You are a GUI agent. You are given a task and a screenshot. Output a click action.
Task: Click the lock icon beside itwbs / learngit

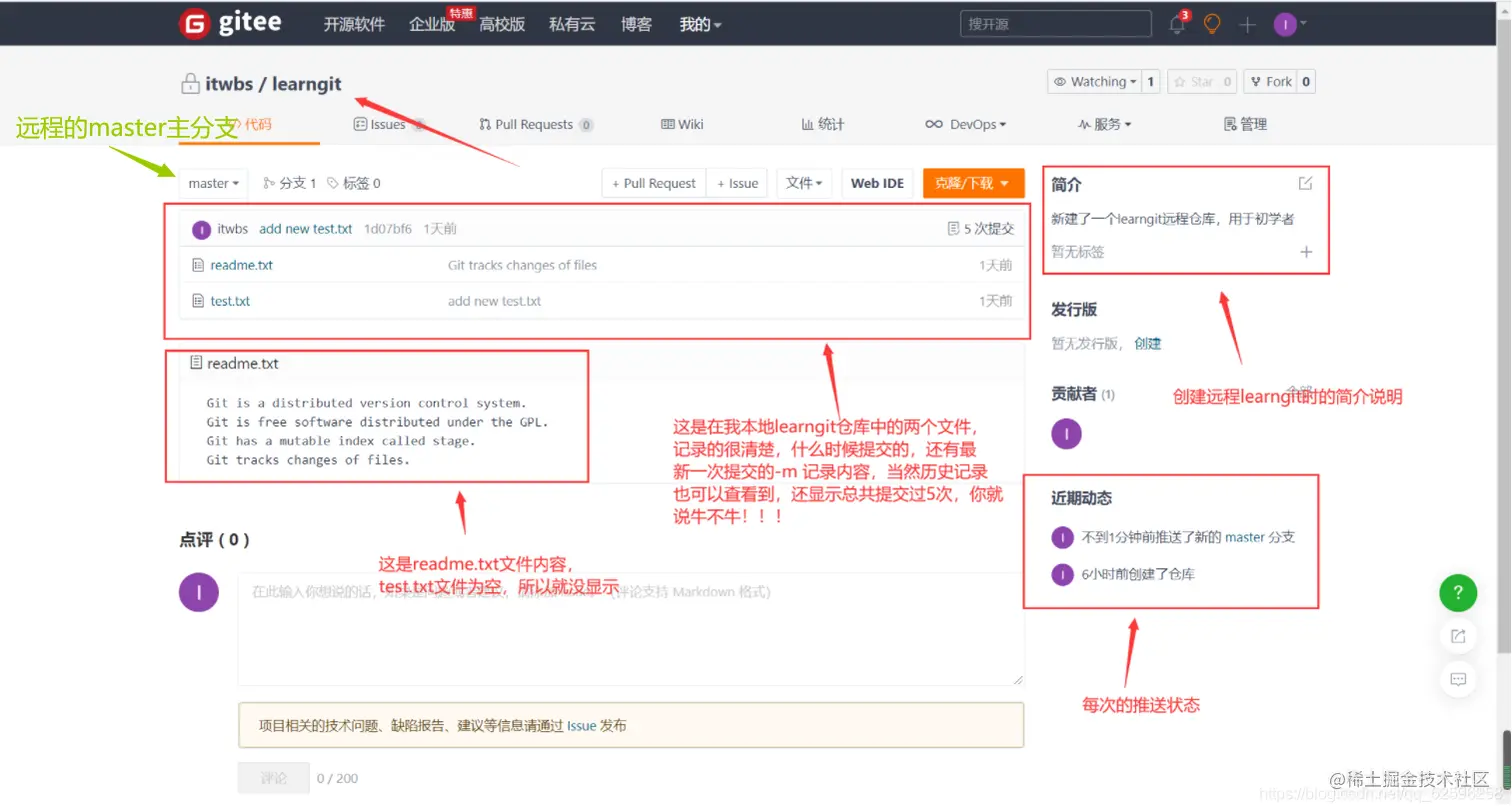click(x=191, y=84)
